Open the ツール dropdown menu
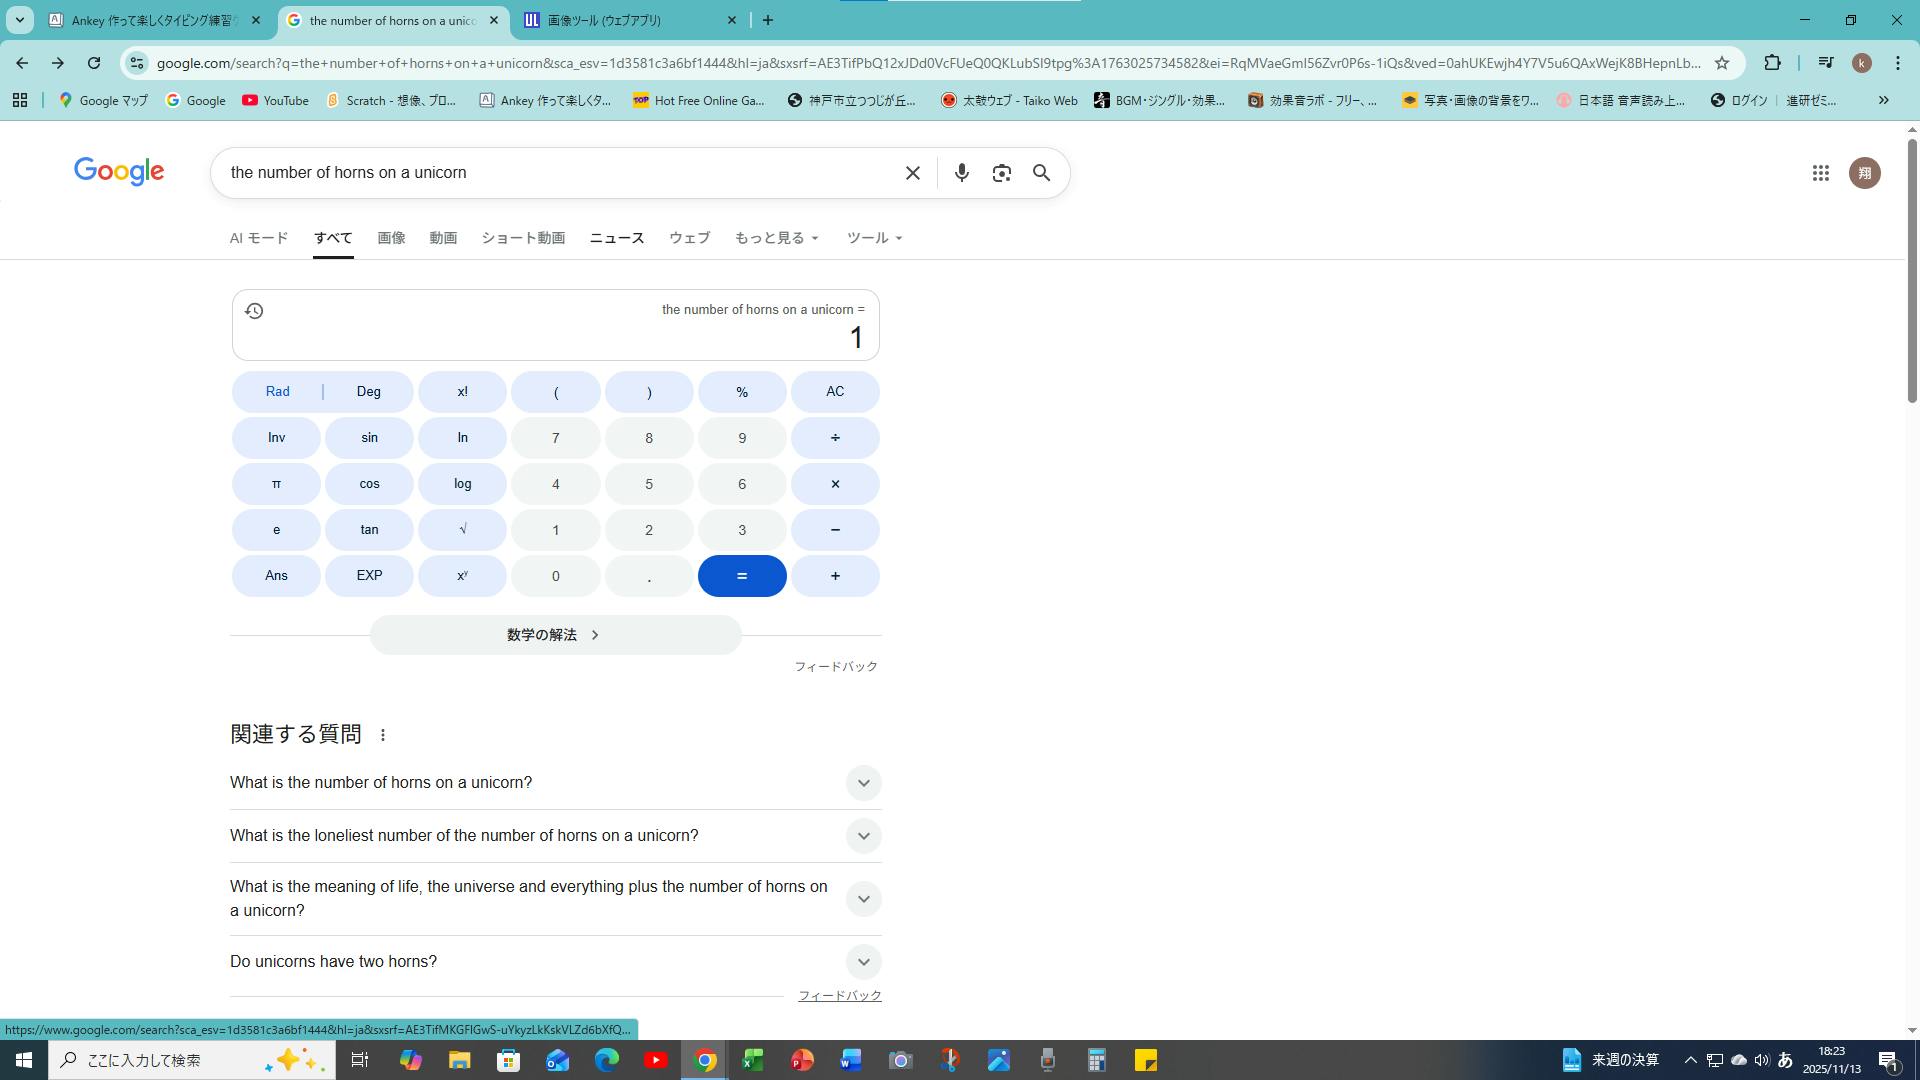Image resolution: width=1920 pixels, height=1080 pixels. pos(874,238)
